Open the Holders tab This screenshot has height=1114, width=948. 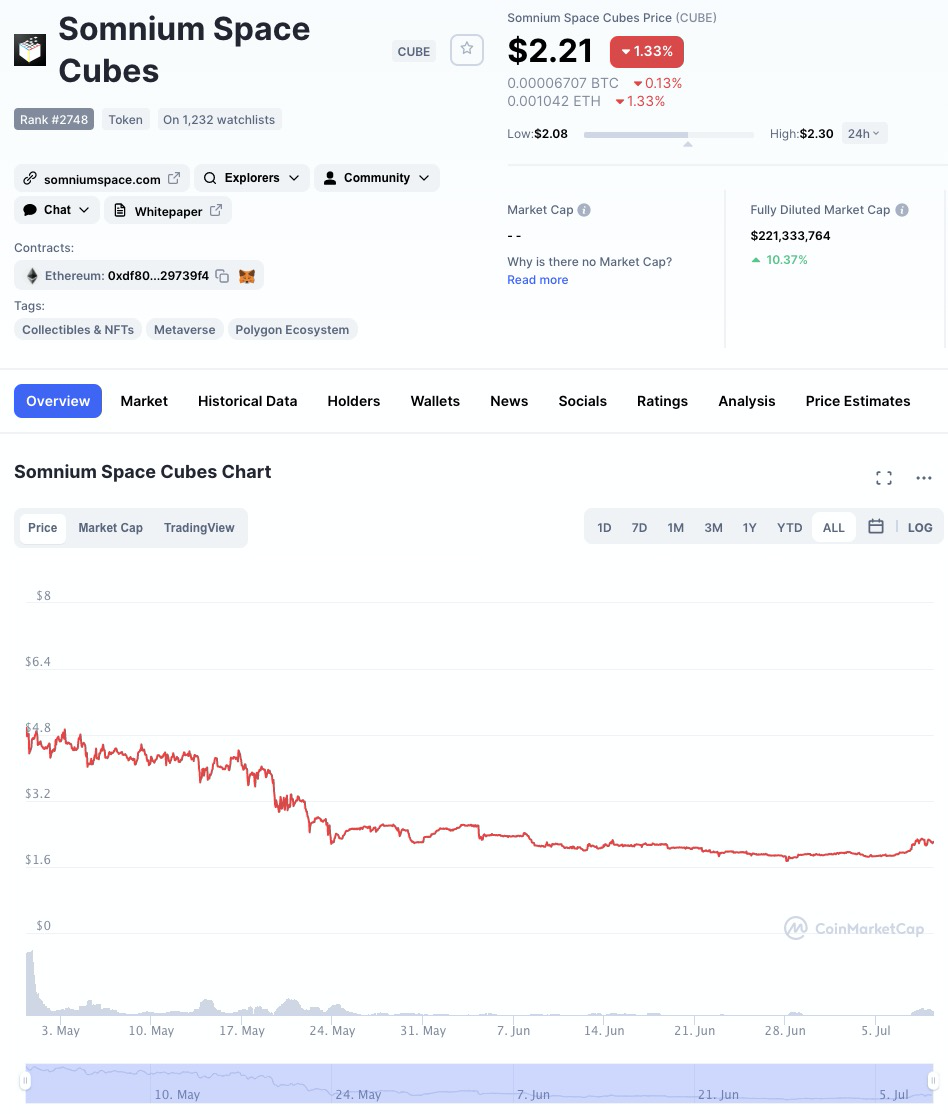click(x=354, y=401)
